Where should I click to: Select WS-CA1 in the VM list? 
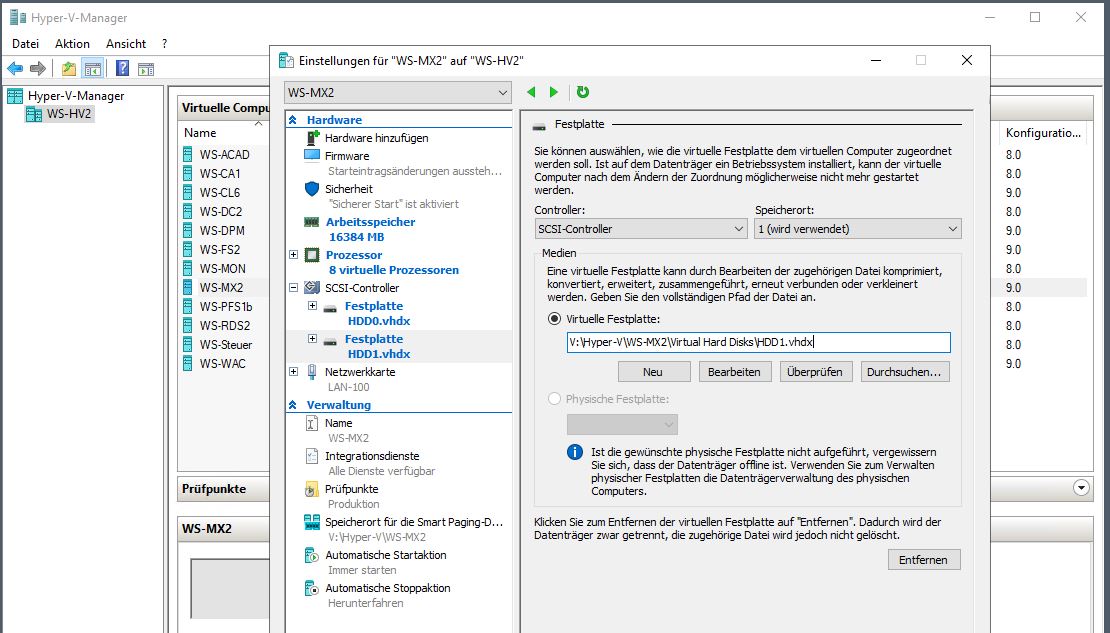[220, 173]
